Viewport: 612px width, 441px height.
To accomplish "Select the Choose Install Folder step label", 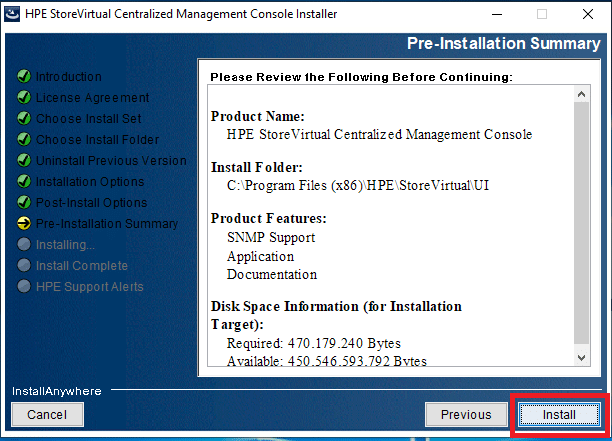I will [98, 140].
